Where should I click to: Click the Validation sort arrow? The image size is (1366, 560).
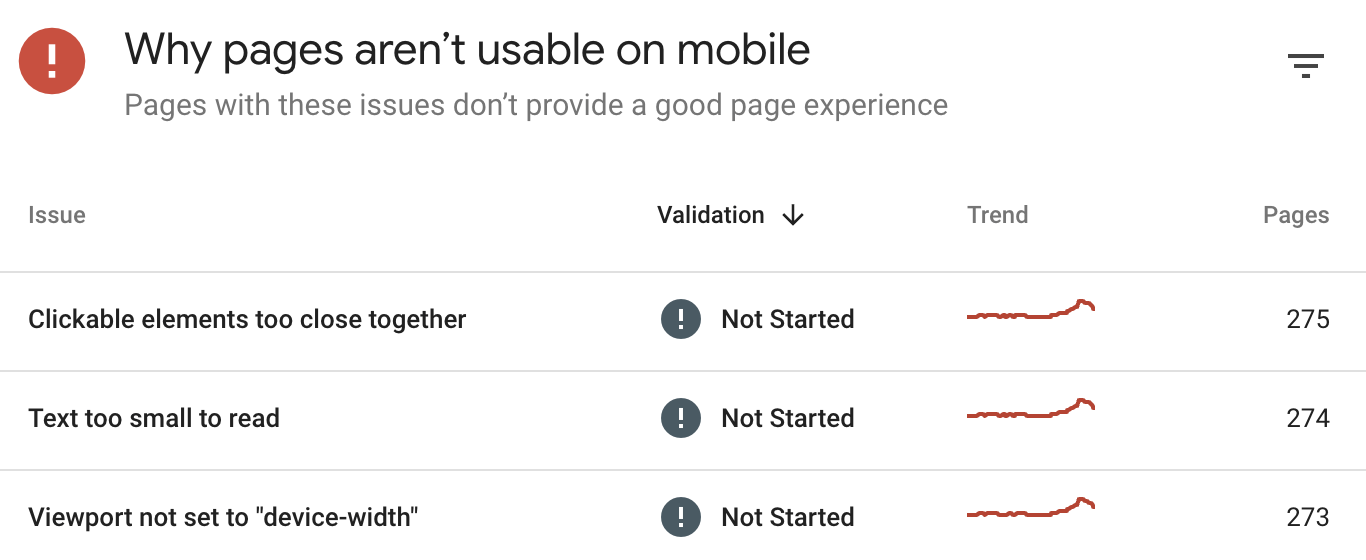point(793,215)
